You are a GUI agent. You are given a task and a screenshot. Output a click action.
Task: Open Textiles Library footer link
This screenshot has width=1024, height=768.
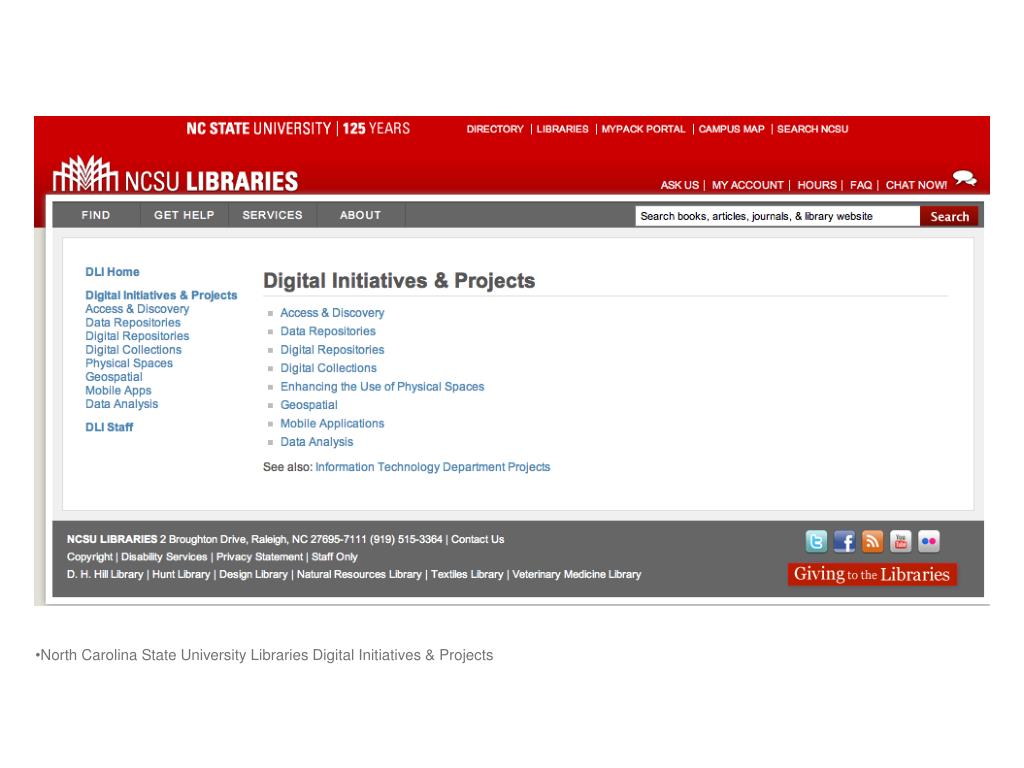[467, 575]
